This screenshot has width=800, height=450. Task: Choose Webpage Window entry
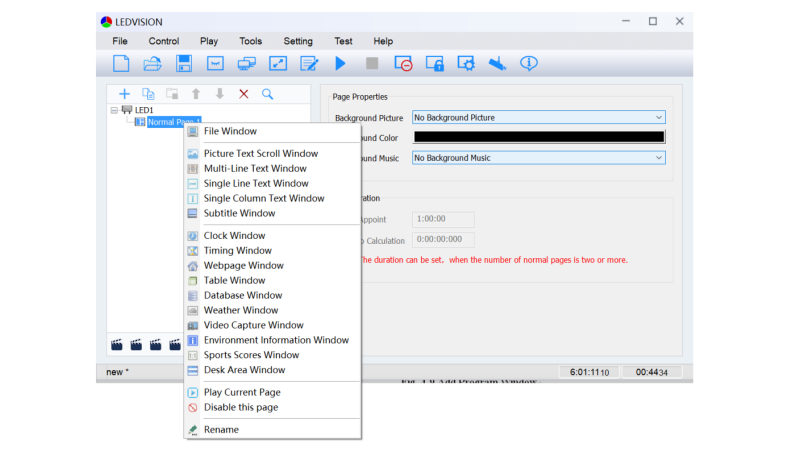(x=272, y=265)
